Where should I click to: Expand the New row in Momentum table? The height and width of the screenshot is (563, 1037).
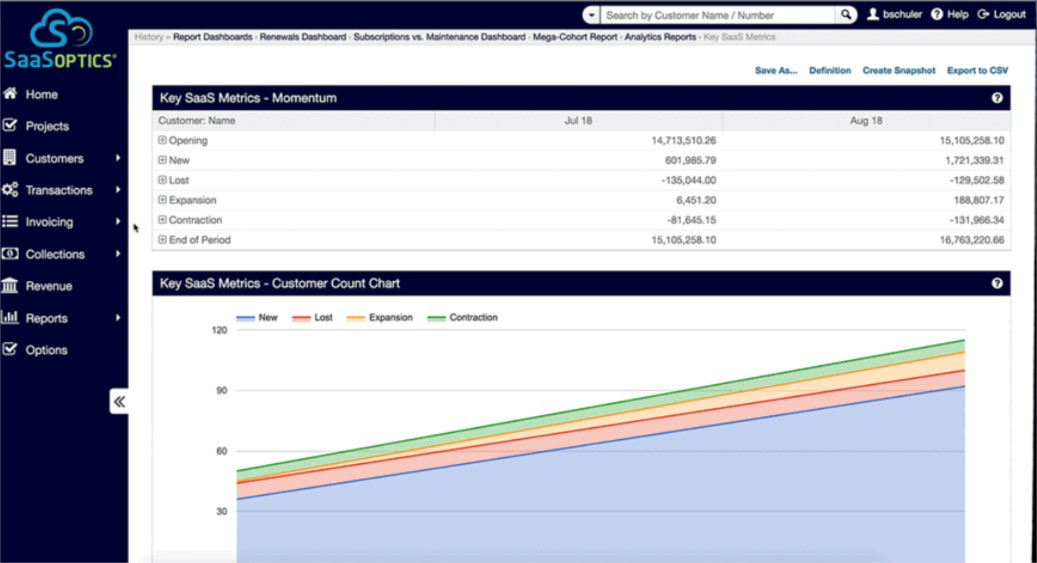[x=162, y=160]
